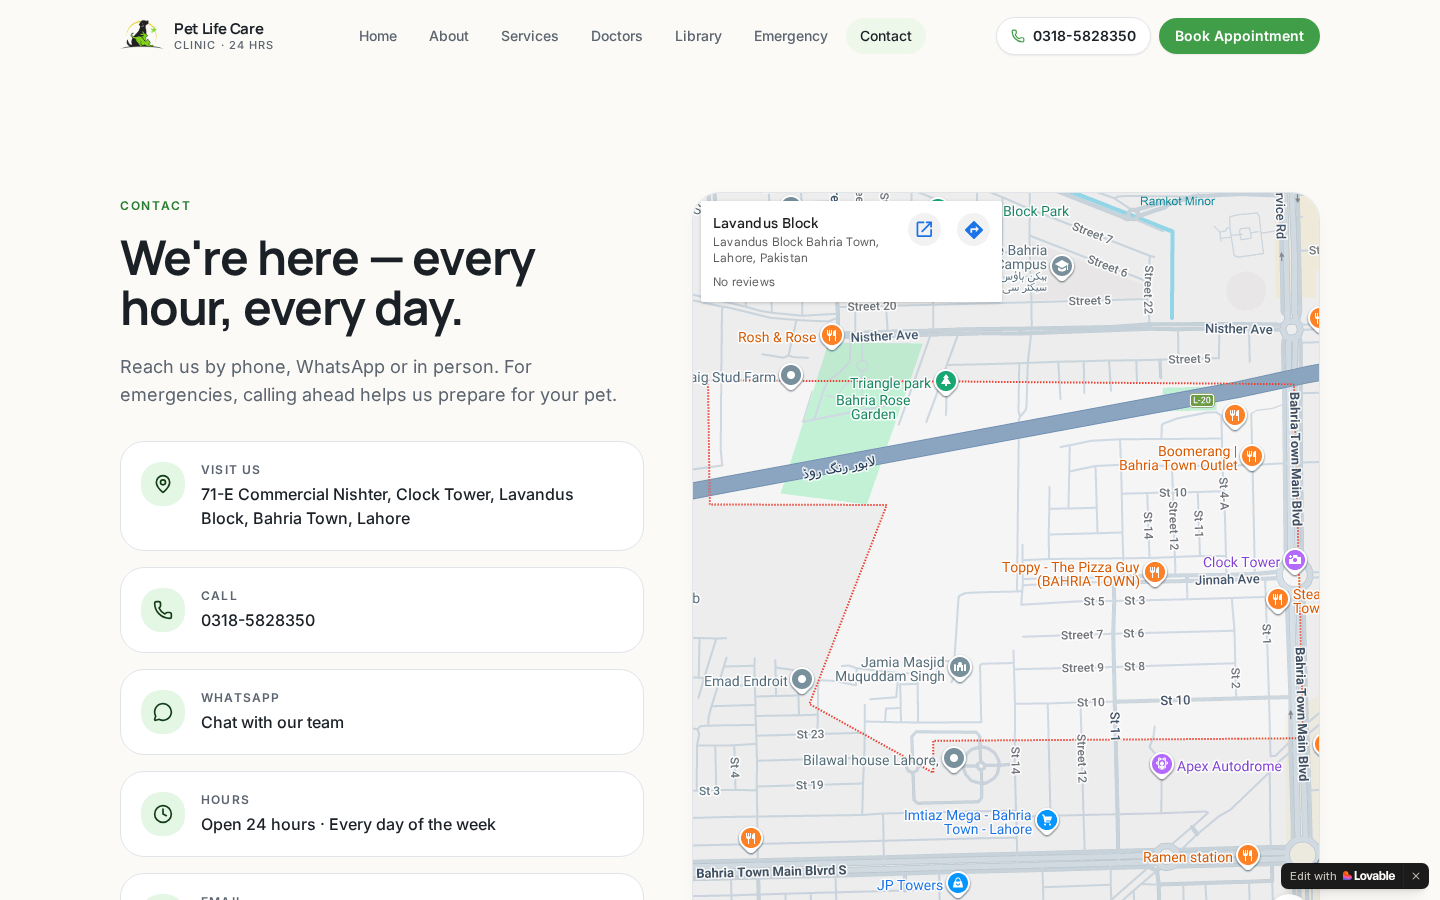Click Bahria Rose Garden label on map
This screenshot has width=1440, height=900.
[x=873, y=407]
